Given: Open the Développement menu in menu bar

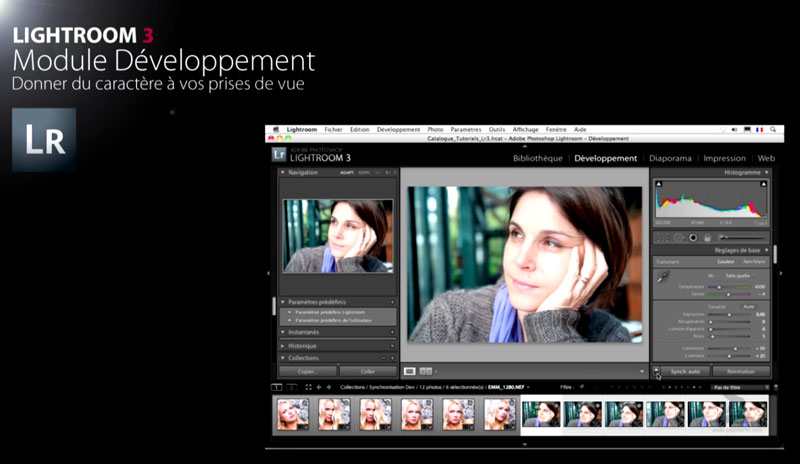Looking at the screenshot, I should pyautogui.click(x=398, y=130).
